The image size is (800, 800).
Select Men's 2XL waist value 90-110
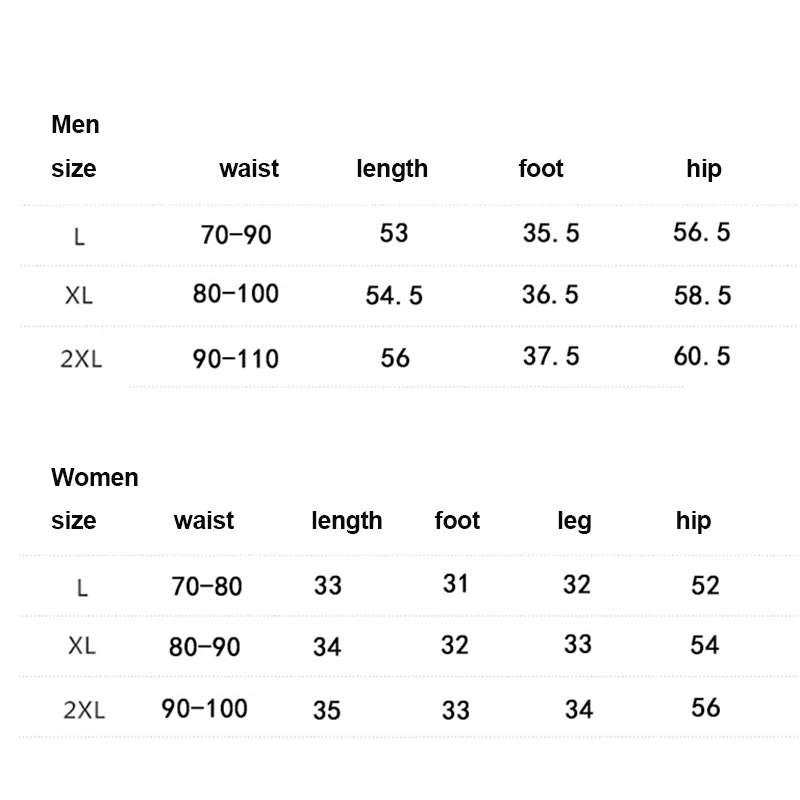236,358
